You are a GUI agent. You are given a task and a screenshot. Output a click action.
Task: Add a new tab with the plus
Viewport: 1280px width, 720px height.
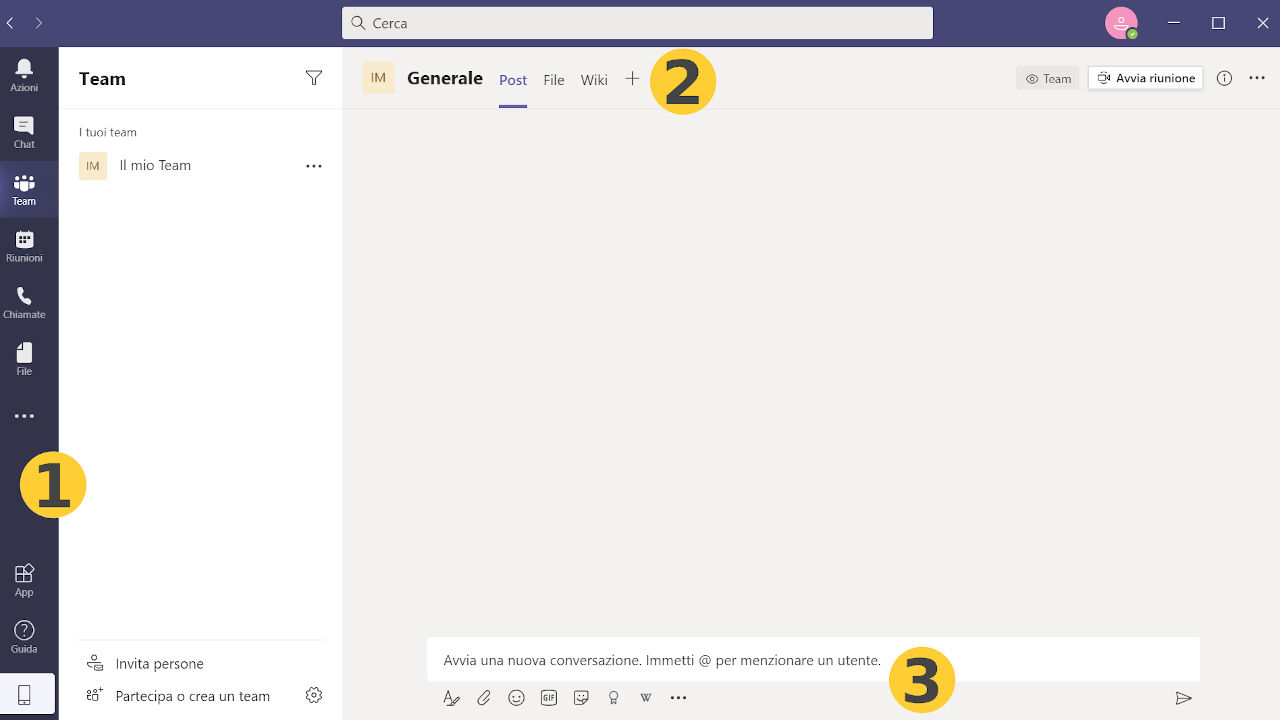(632, 78)
